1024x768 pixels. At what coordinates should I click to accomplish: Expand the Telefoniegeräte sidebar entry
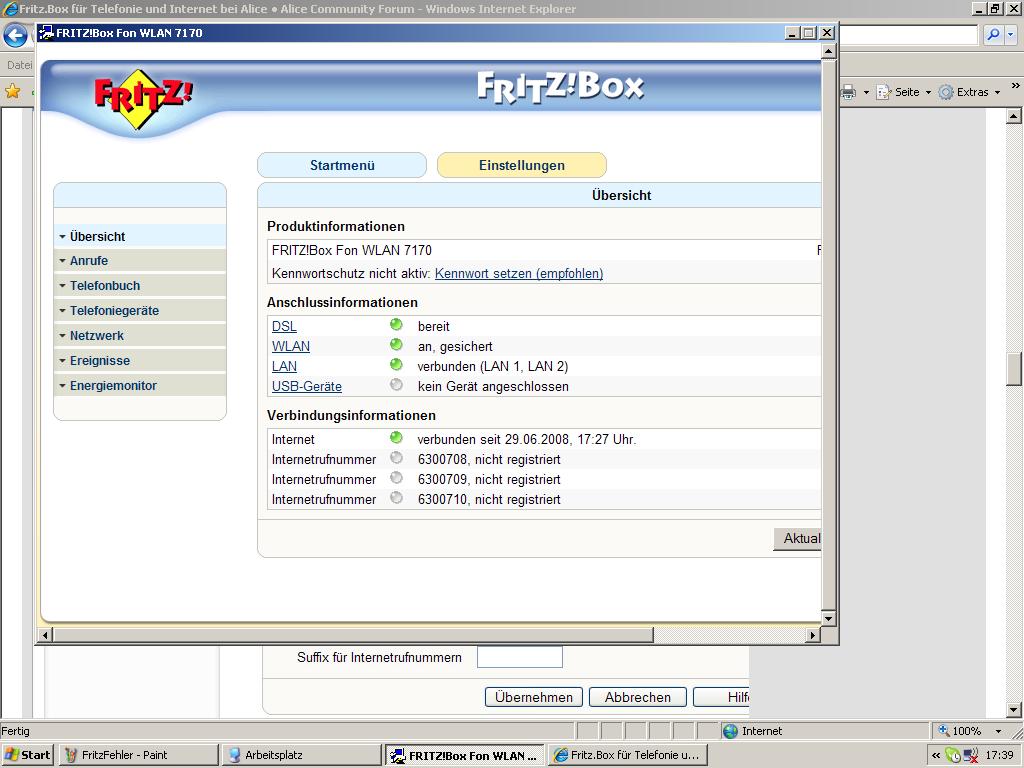[x=114, y=311]
